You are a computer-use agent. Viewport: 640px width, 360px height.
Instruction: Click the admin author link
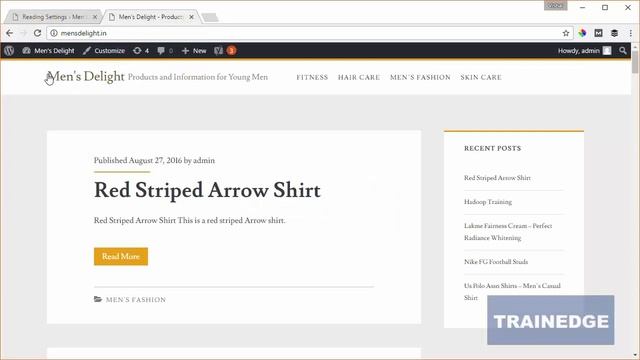click(x=204, y=160)
